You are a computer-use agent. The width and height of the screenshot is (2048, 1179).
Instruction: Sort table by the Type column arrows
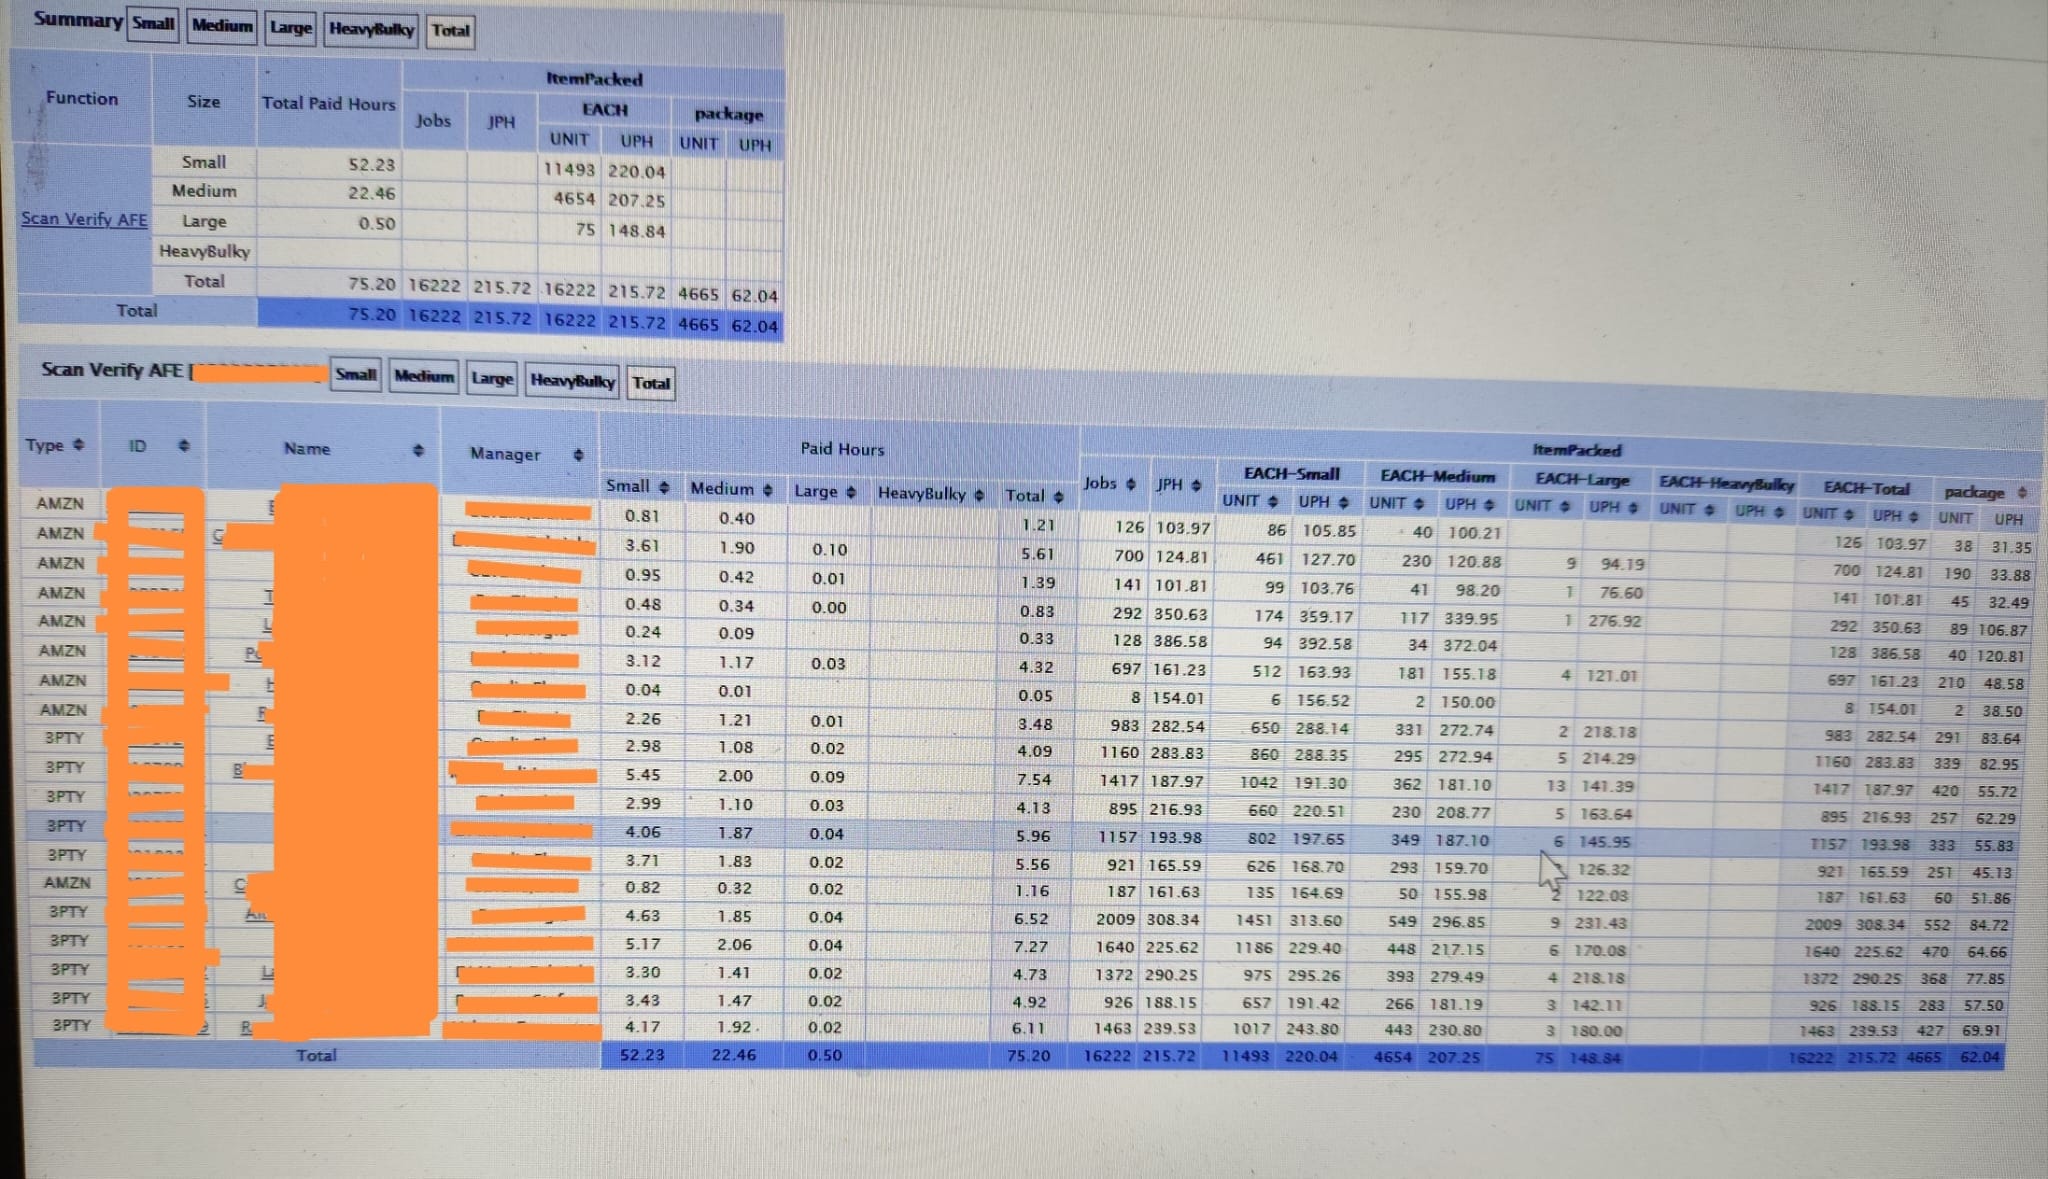(x=79, y=445)
